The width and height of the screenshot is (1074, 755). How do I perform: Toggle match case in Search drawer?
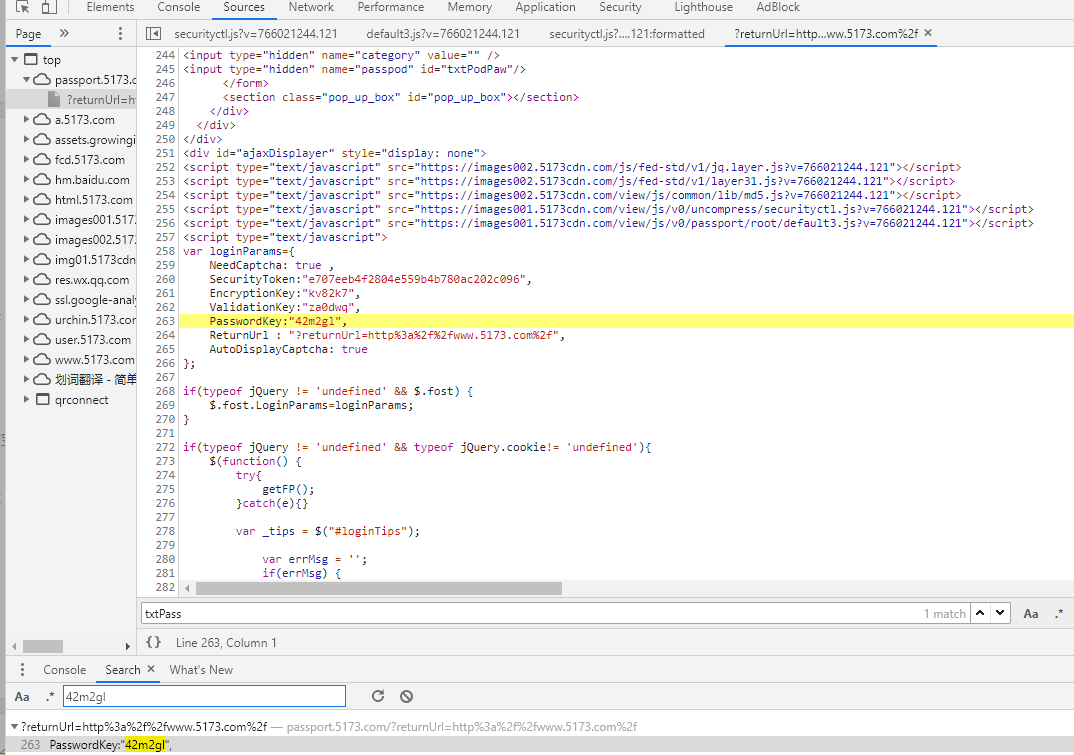tap(22, 697)
